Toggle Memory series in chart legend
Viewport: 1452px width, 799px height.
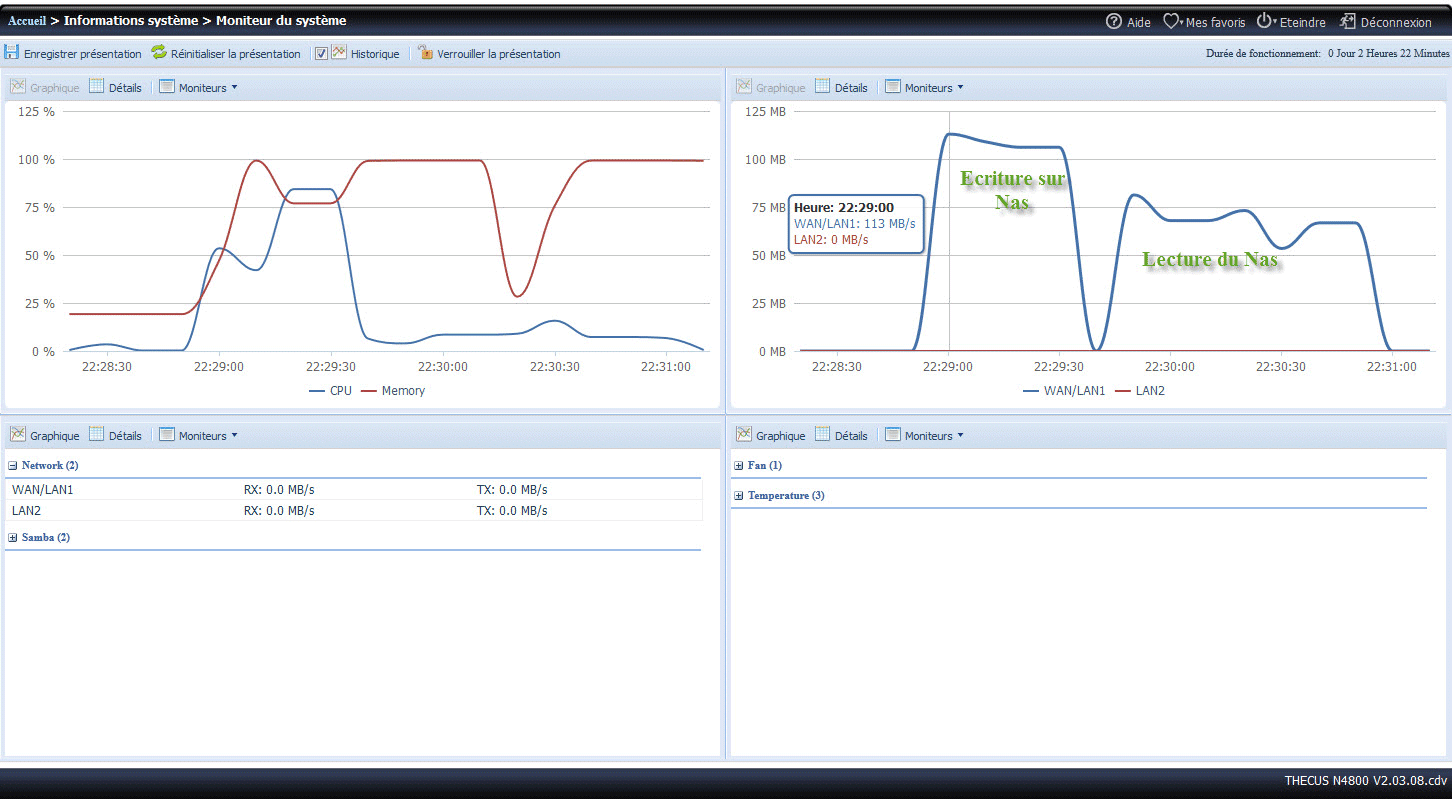click(x=392, y=391)
